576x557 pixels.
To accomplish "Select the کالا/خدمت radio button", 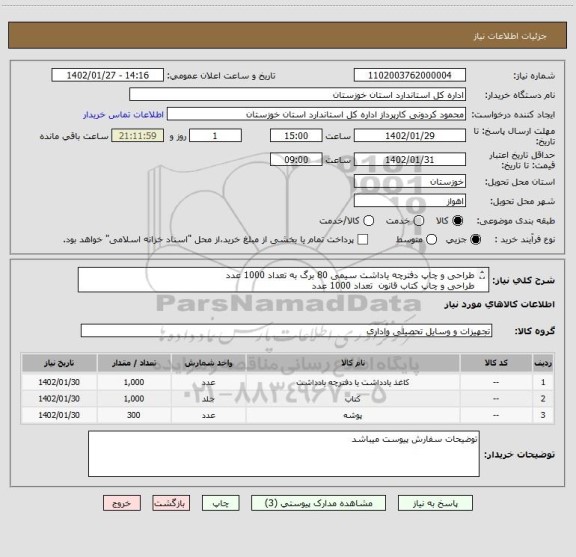I will click(x=368, y=221).
